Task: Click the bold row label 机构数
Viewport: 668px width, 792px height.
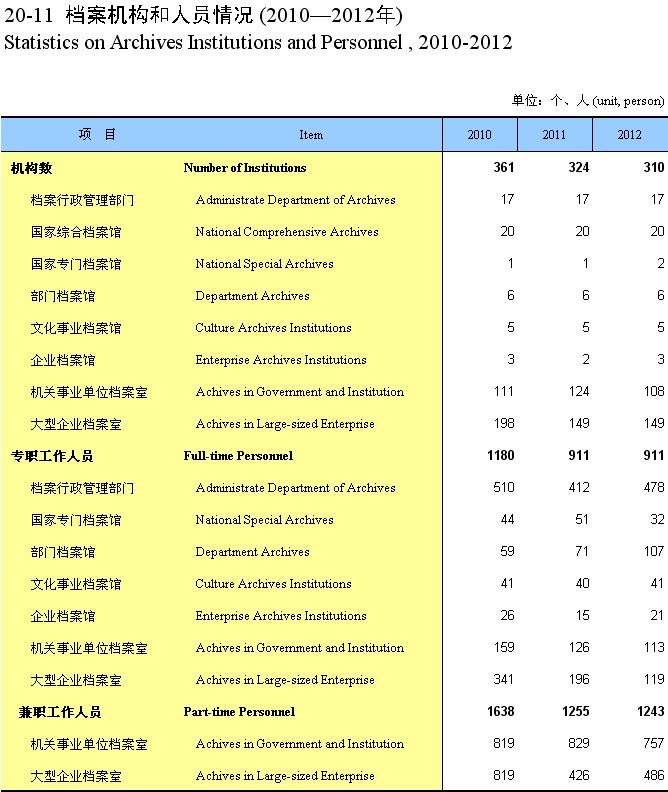Action: pos(31,168)
